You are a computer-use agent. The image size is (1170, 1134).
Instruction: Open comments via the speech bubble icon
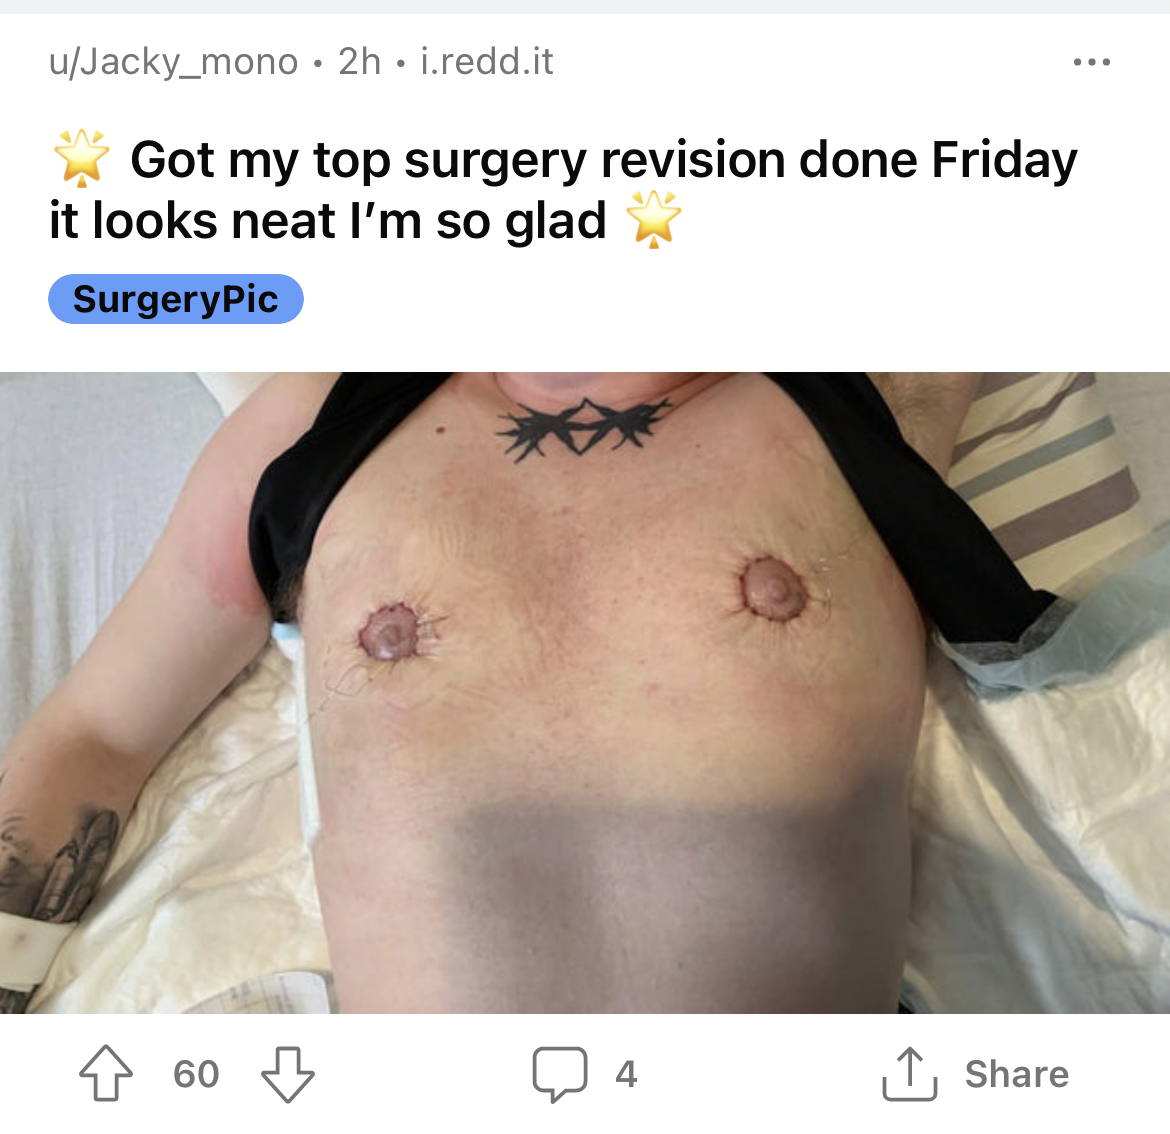click(x=560, y=1074)
